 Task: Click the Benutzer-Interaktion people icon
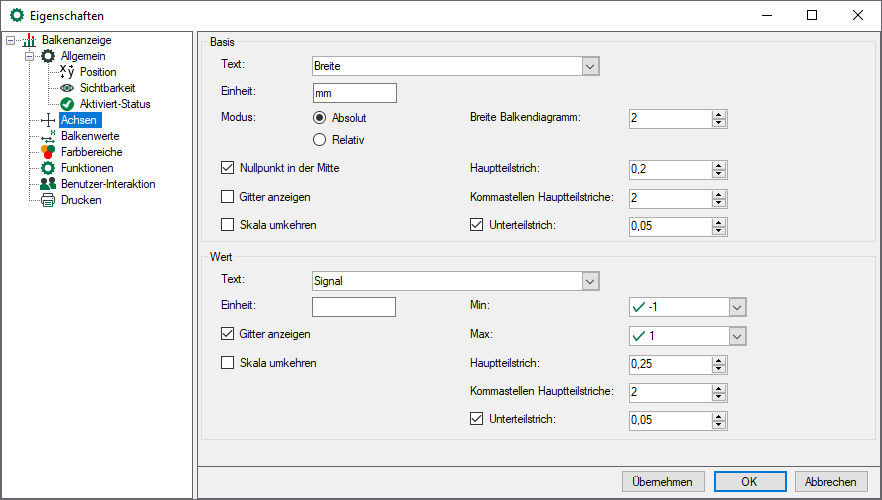[48, 184]
